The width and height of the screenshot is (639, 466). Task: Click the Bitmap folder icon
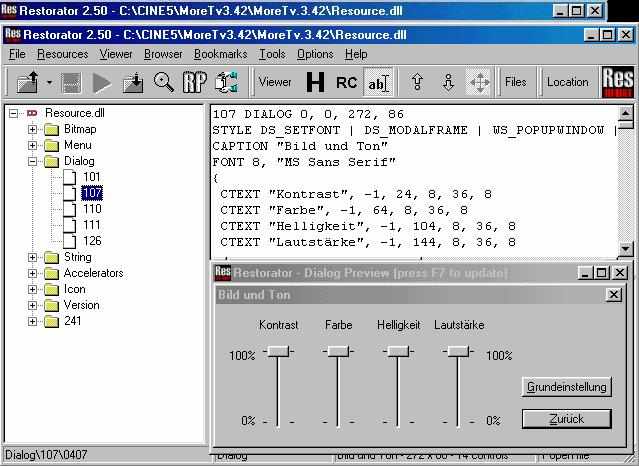point(51,130)
